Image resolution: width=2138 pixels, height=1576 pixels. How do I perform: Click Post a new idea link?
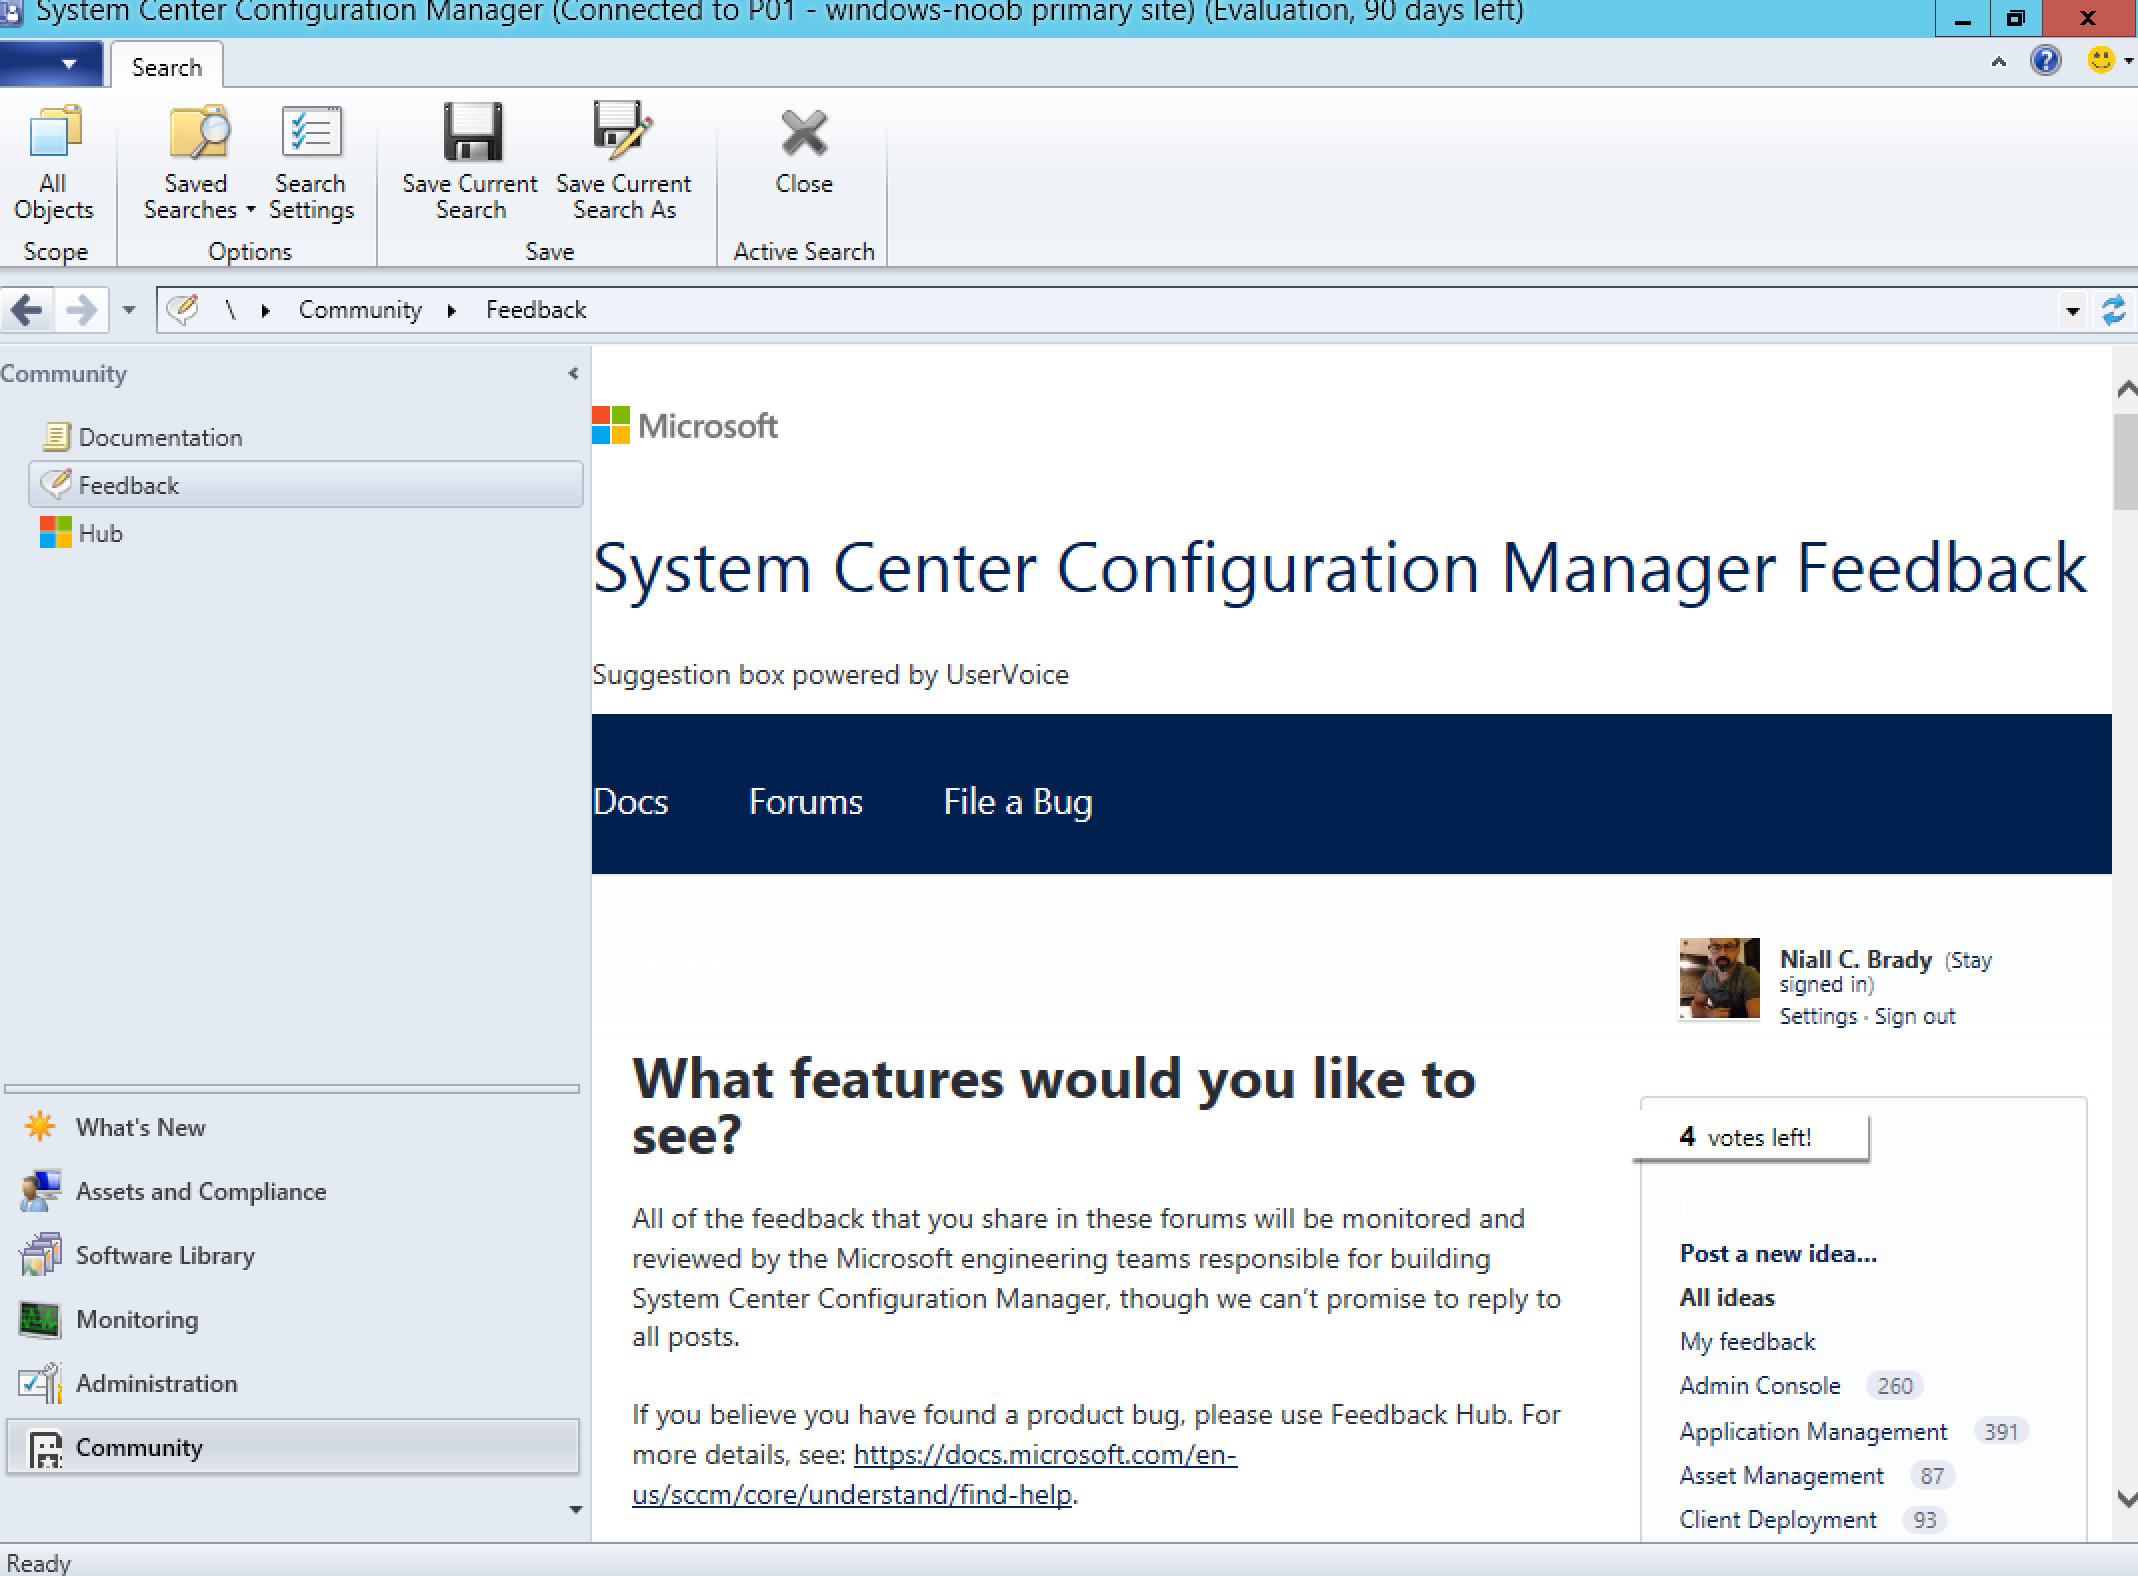(1778, 1254)
